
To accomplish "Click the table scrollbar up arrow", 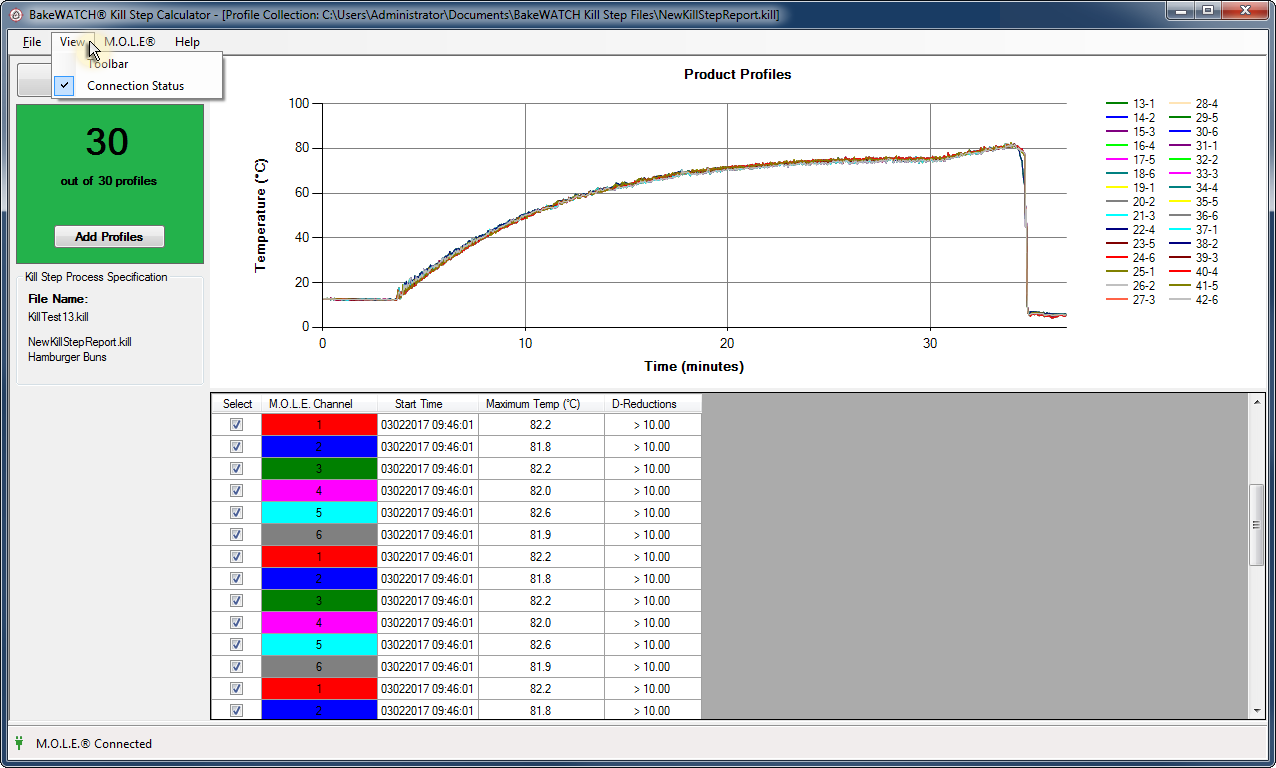I will pos(1257,401).
